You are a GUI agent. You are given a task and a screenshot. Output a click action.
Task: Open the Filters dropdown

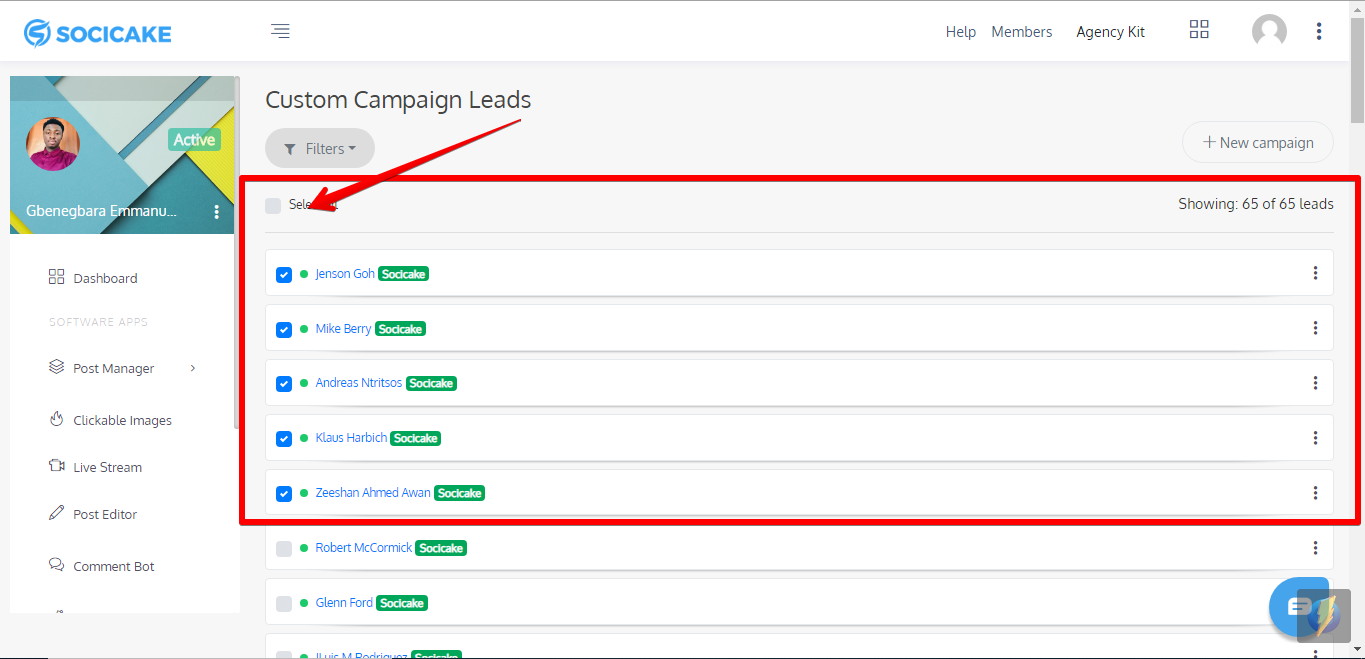click(x=320, y=148)
